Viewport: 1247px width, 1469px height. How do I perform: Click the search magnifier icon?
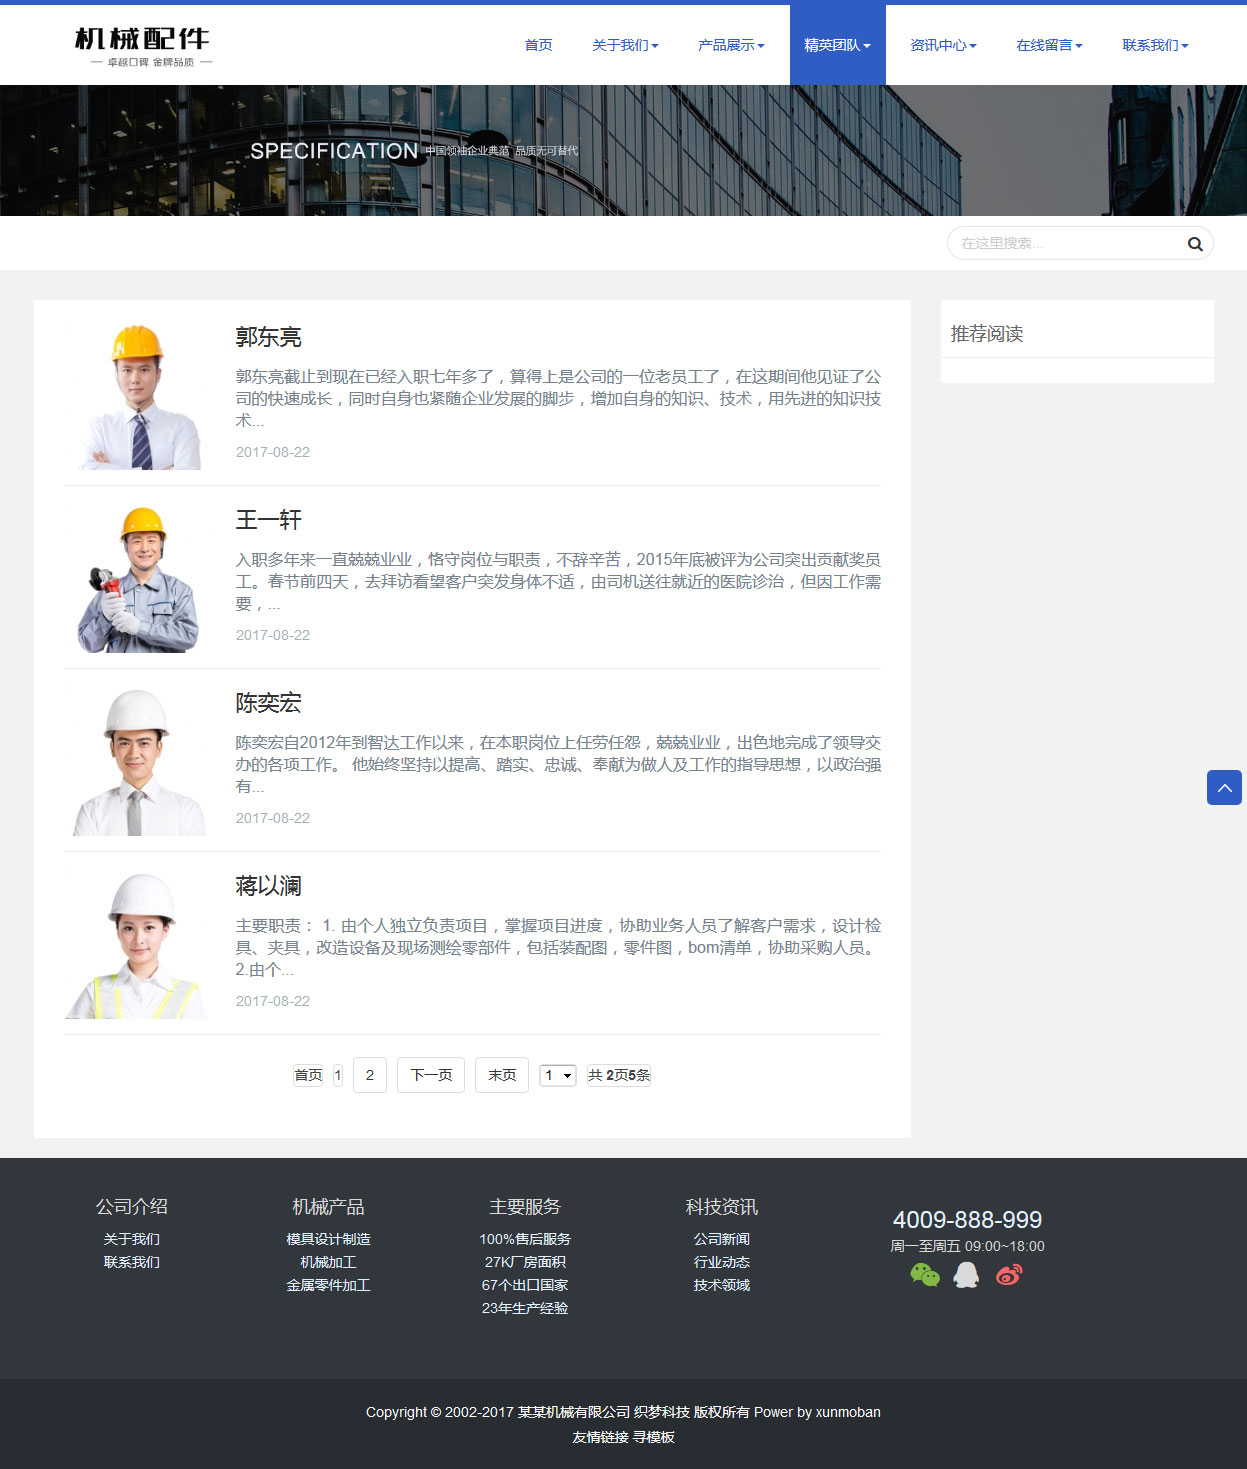tap(1194, 244)
